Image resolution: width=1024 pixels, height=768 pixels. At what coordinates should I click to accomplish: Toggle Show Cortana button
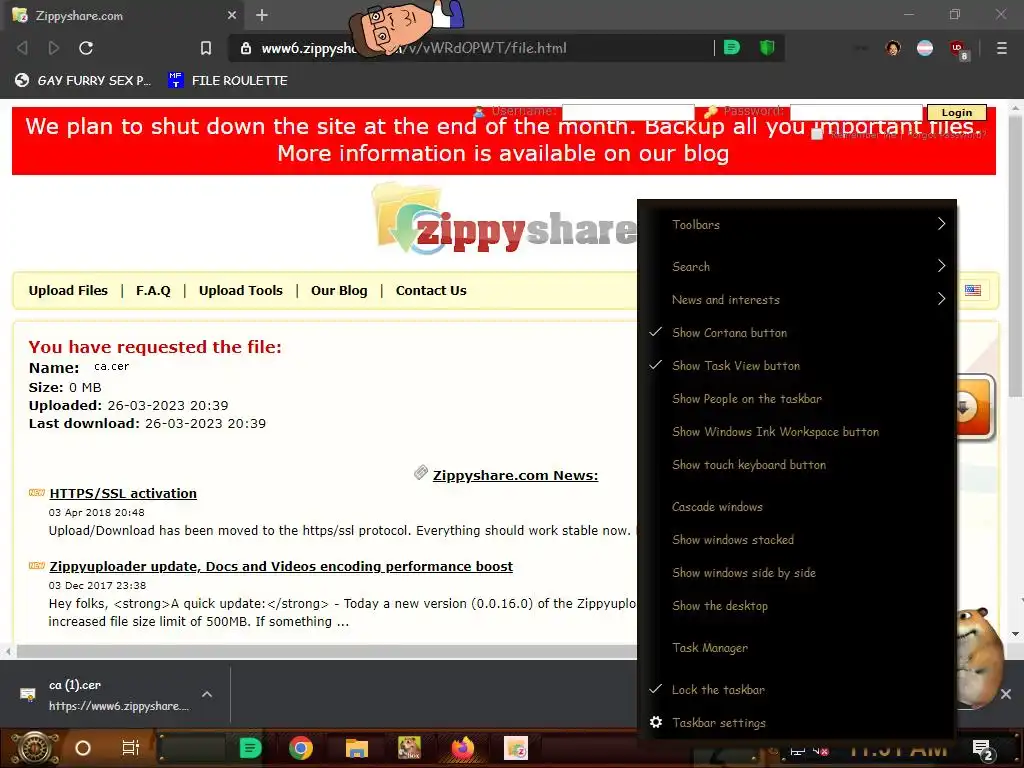point(797,332)
